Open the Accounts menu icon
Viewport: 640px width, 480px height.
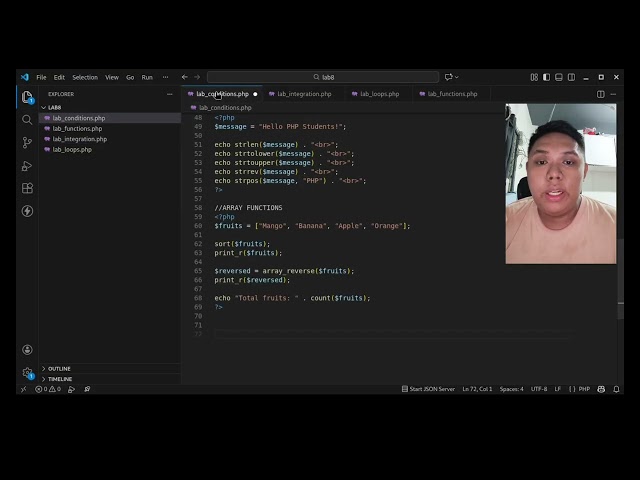click(x=27, y=350)
